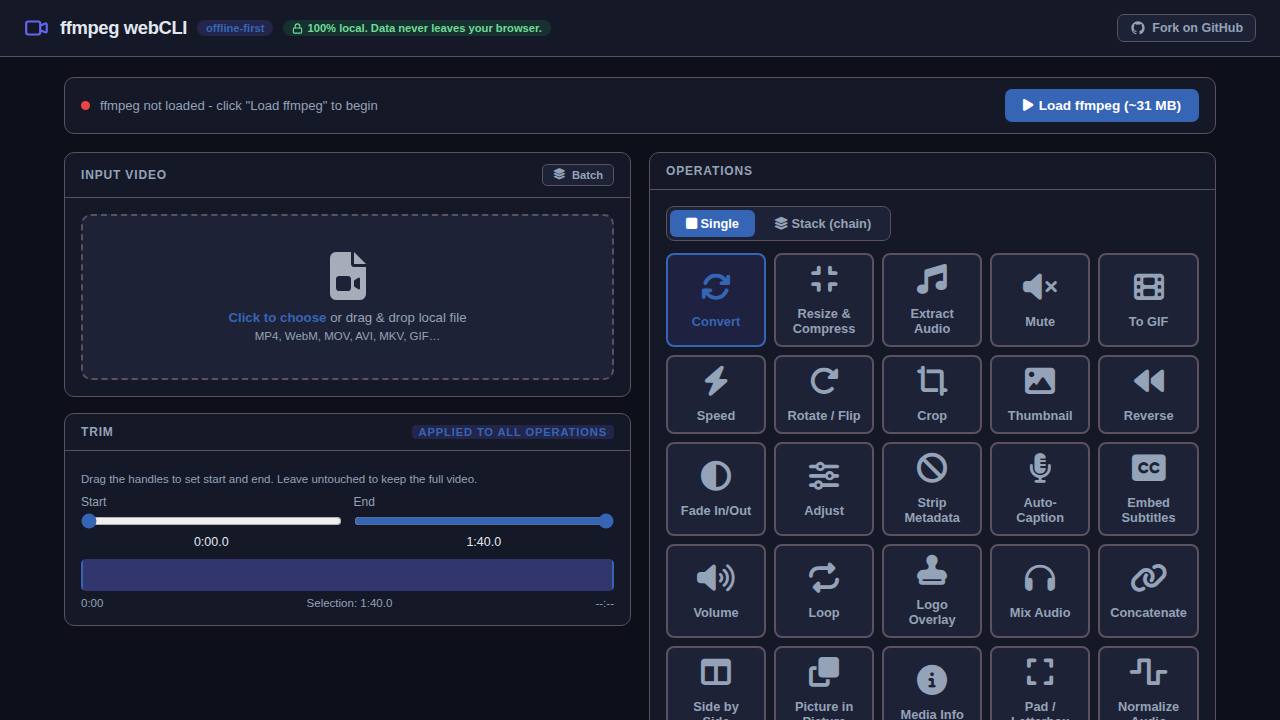
Task: Select the Thumbnail operation
Action: pyautogui.click(x=1040, y=394)
